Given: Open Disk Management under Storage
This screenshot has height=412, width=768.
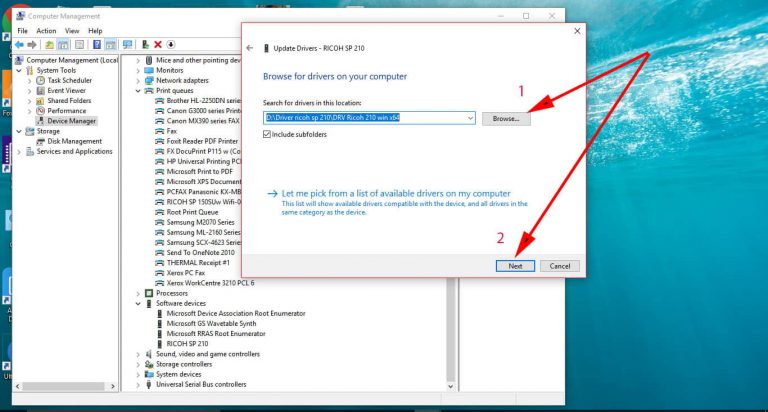Looking at the screenshot, I should click(x=74, y=141).
